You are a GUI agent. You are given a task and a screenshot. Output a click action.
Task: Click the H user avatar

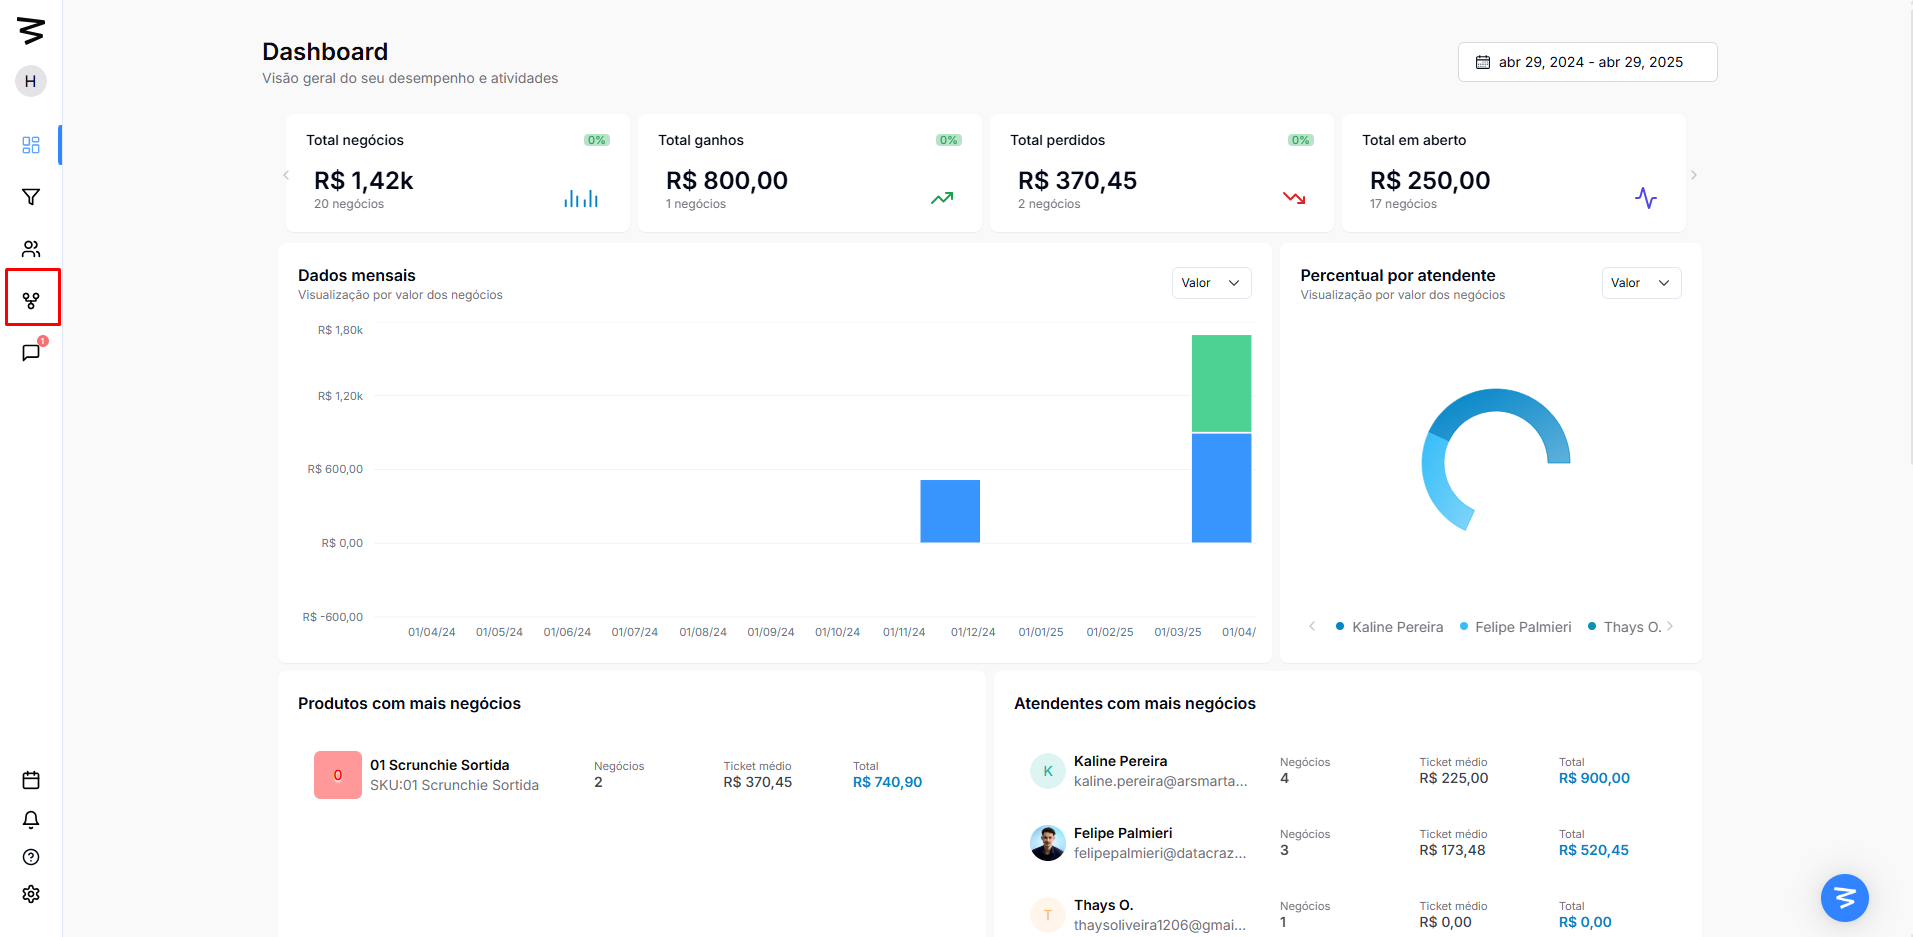point(31,81)
